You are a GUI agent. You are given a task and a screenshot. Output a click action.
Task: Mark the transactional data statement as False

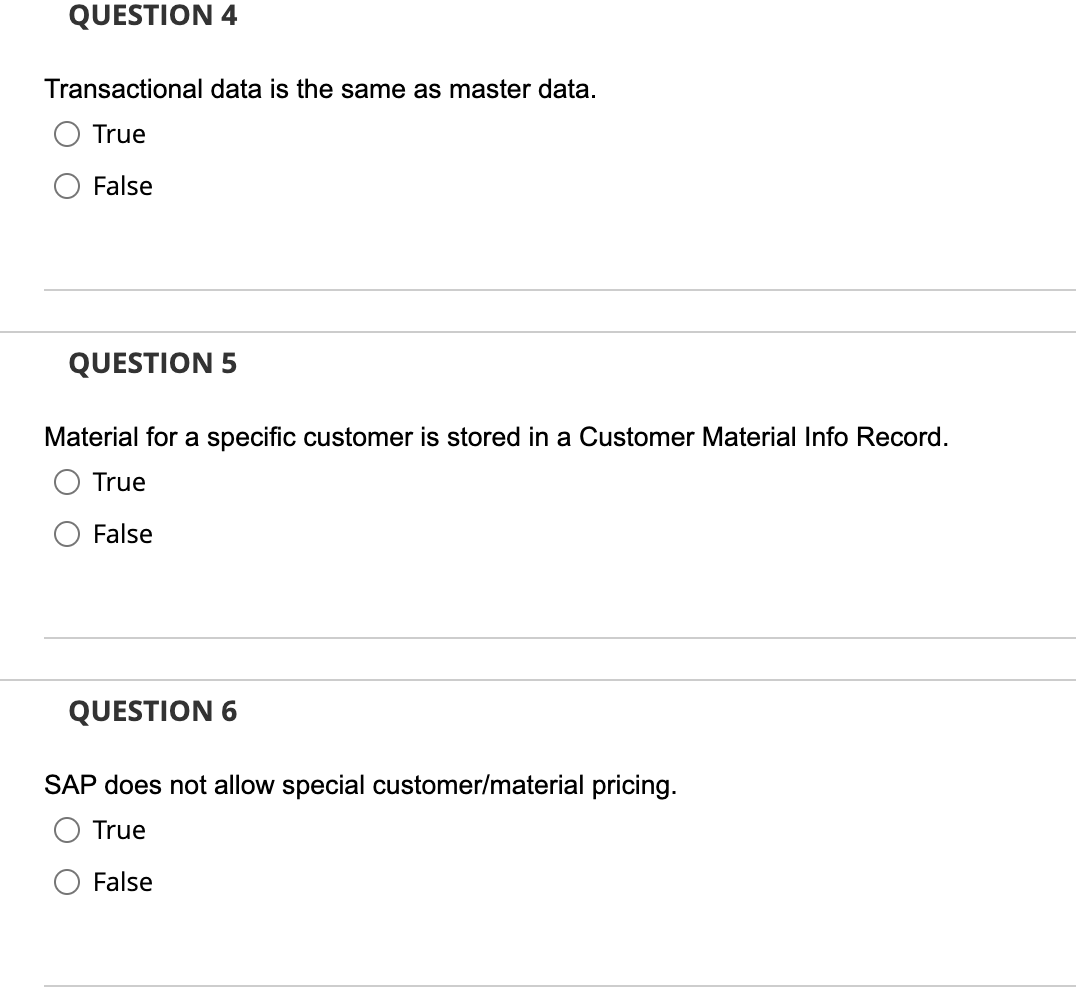pos(66,185)
